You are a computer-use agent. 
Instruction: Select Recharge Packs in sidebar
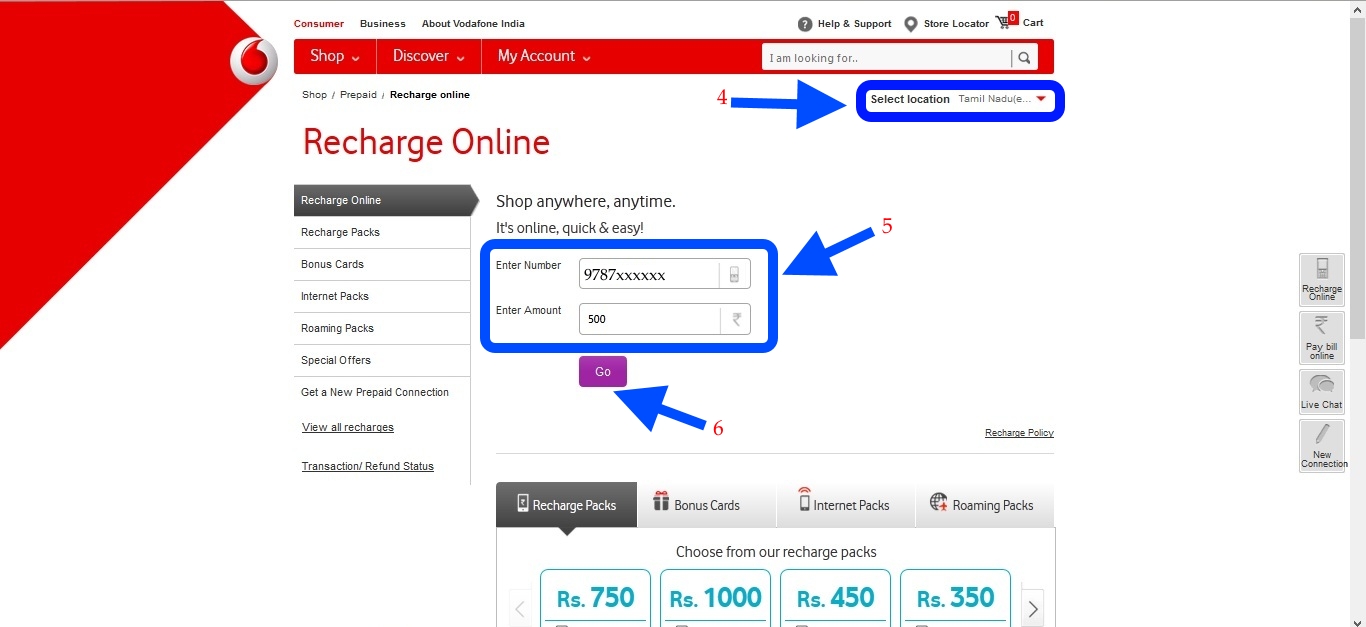(x=382, y=232)
